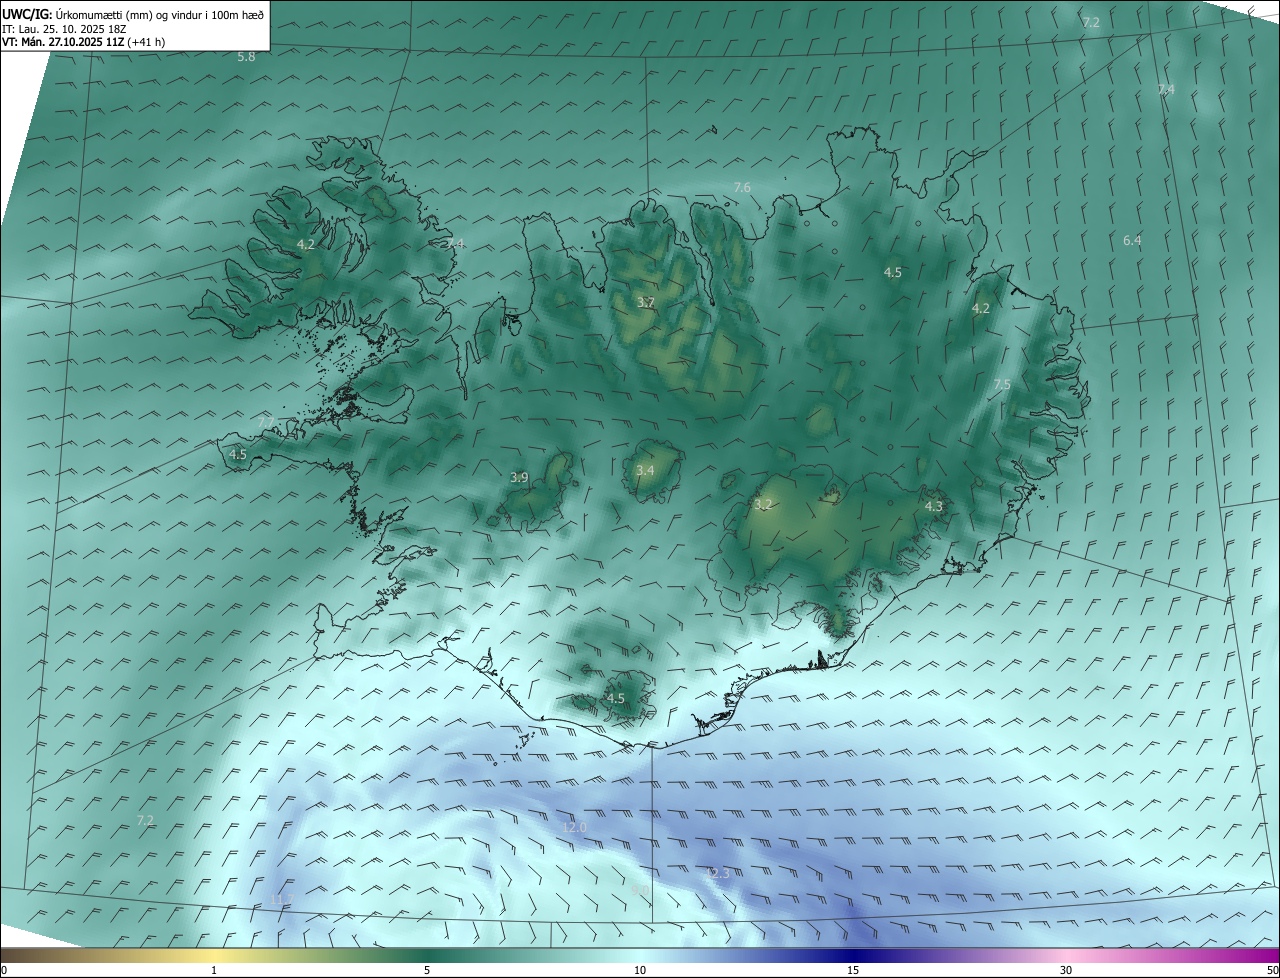Image resolution: width=1280 pixels, height=978 pixels.
Task: Click the 4.3 value on the map
Action: click(x=934, y=507)
